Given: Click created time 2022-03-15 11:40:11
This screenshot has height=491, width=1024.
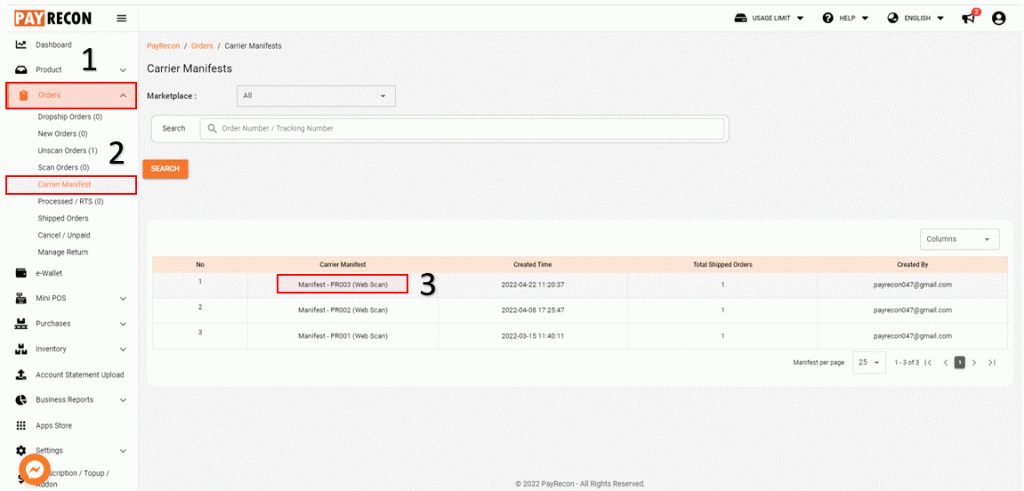Looking at the screenshot, I should (532, 336).
